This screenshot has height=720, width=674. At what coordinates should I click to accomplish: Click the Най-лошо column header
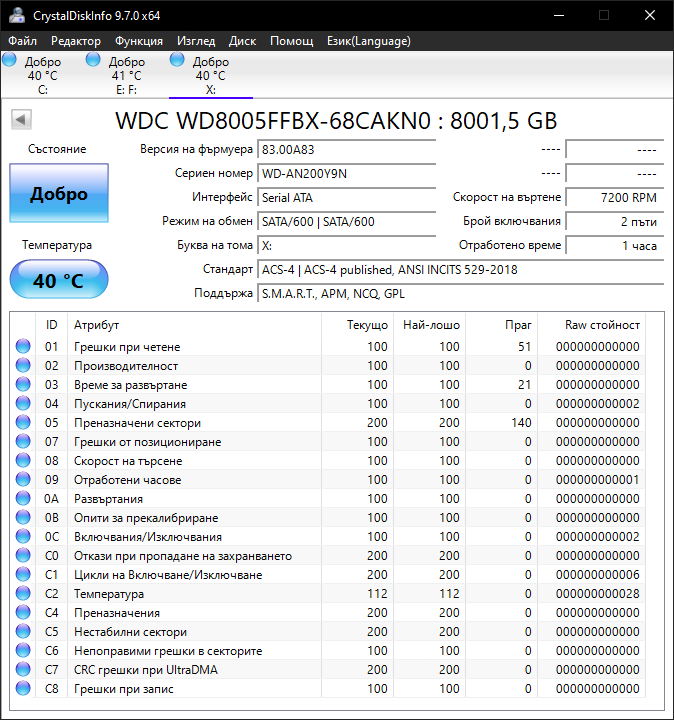coord(432,325)
